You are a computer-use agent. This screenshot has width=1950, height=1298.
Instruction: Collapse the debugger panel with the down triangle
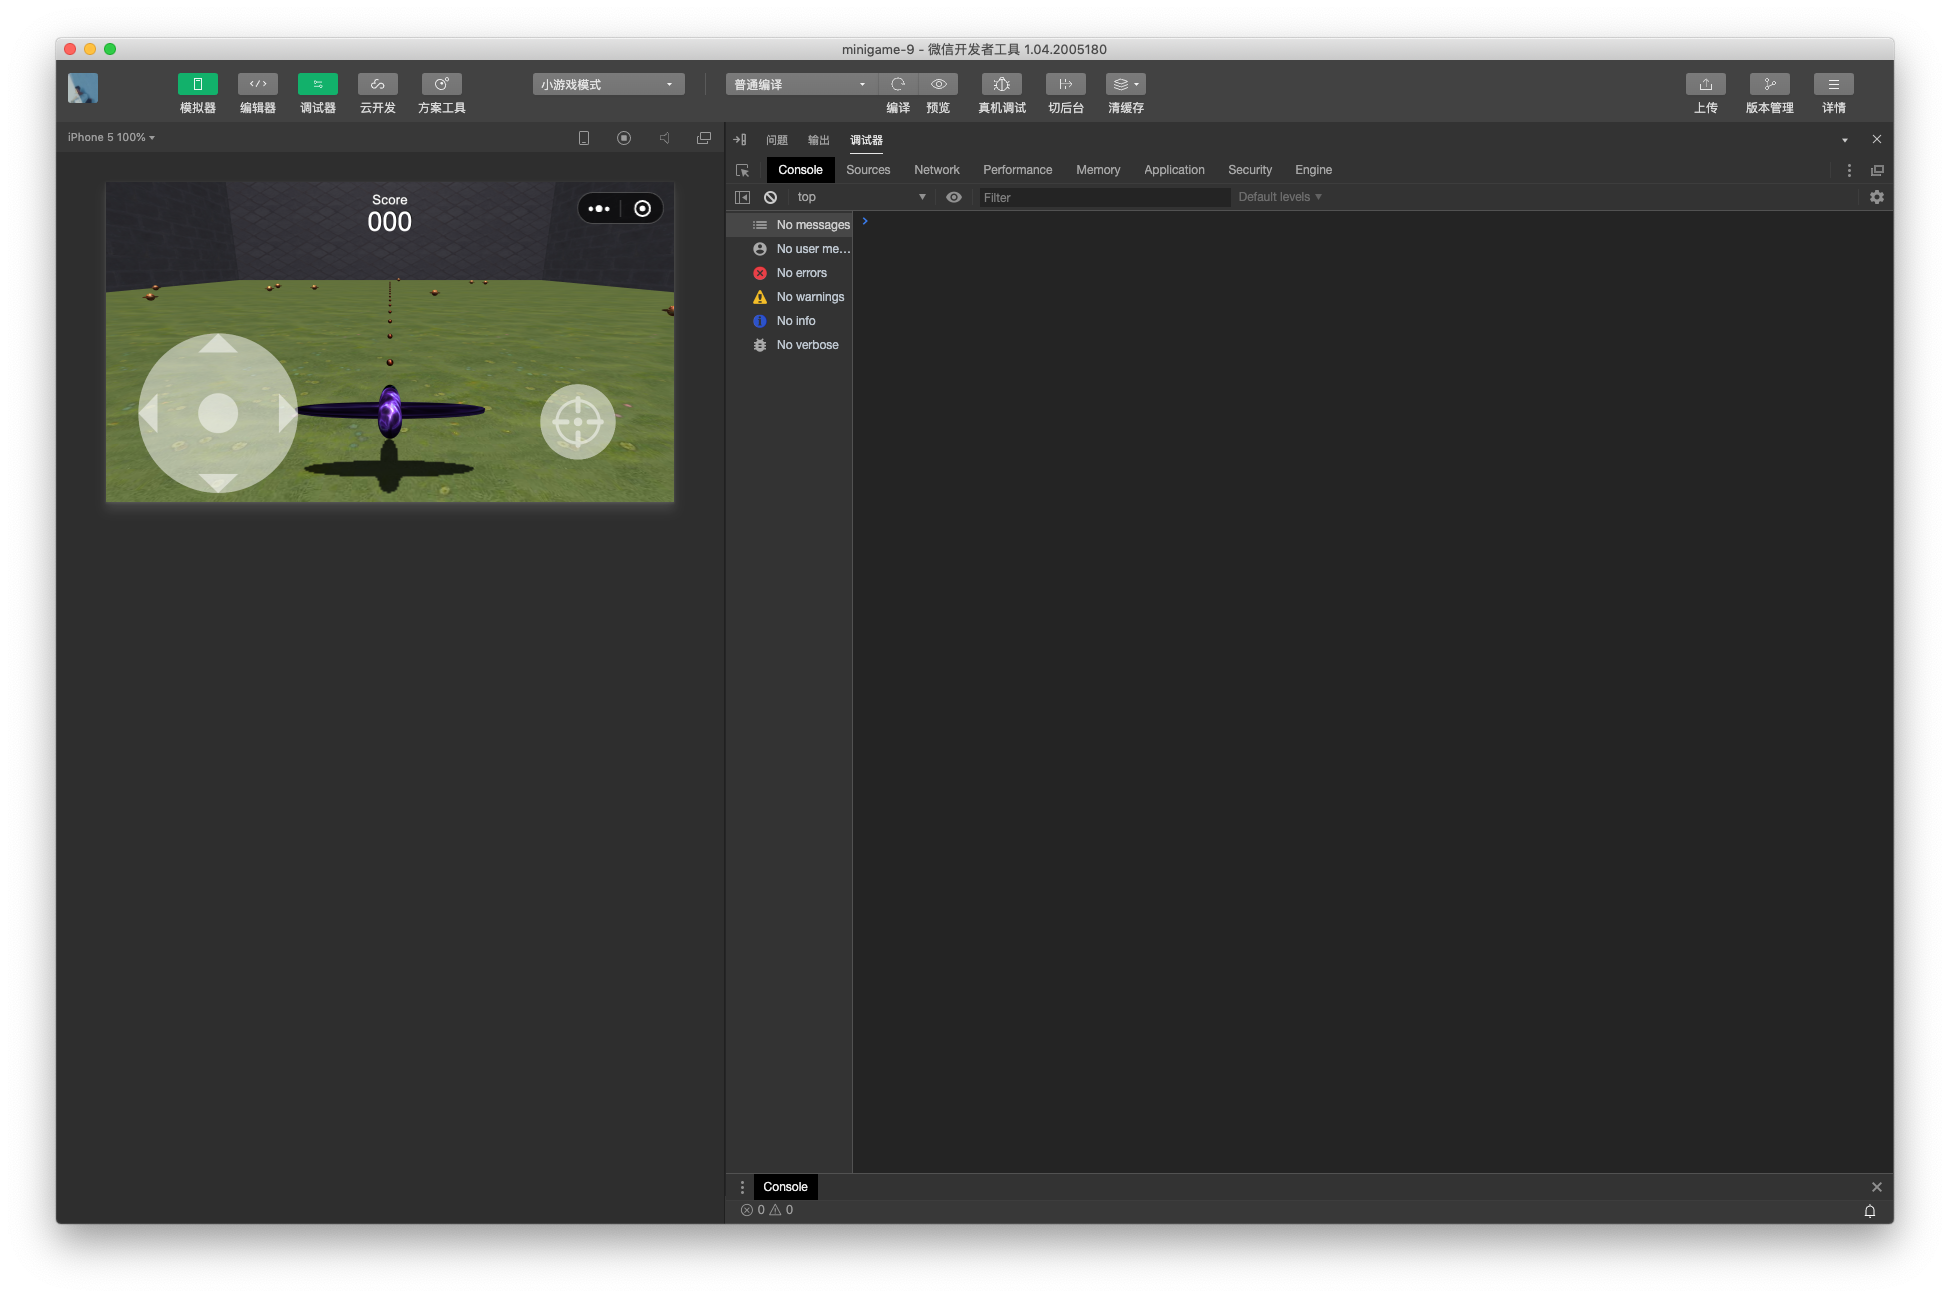[x=1845, y=140]
